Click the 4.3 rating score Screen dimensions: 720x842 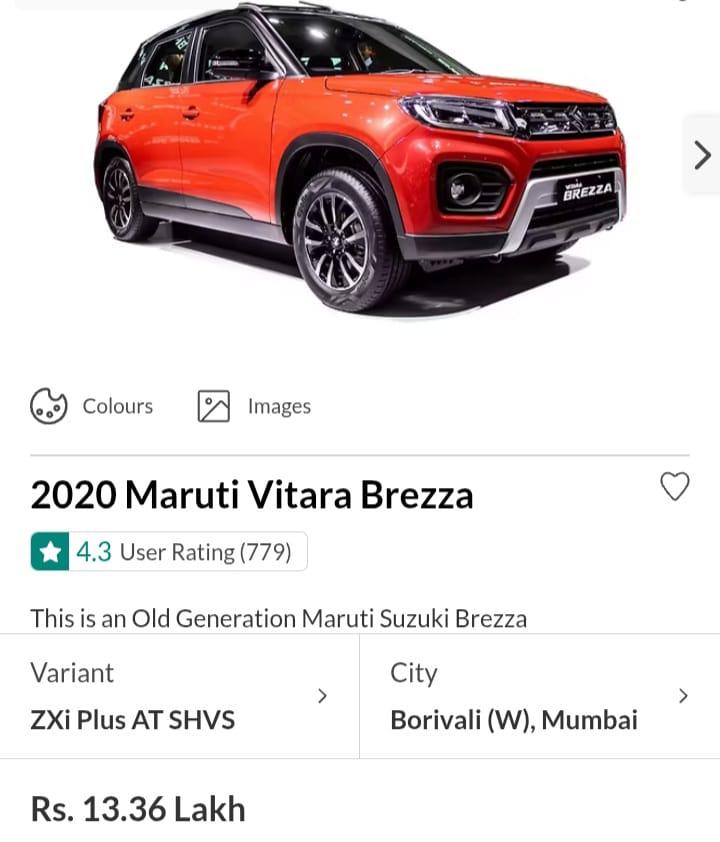(93, 552)
